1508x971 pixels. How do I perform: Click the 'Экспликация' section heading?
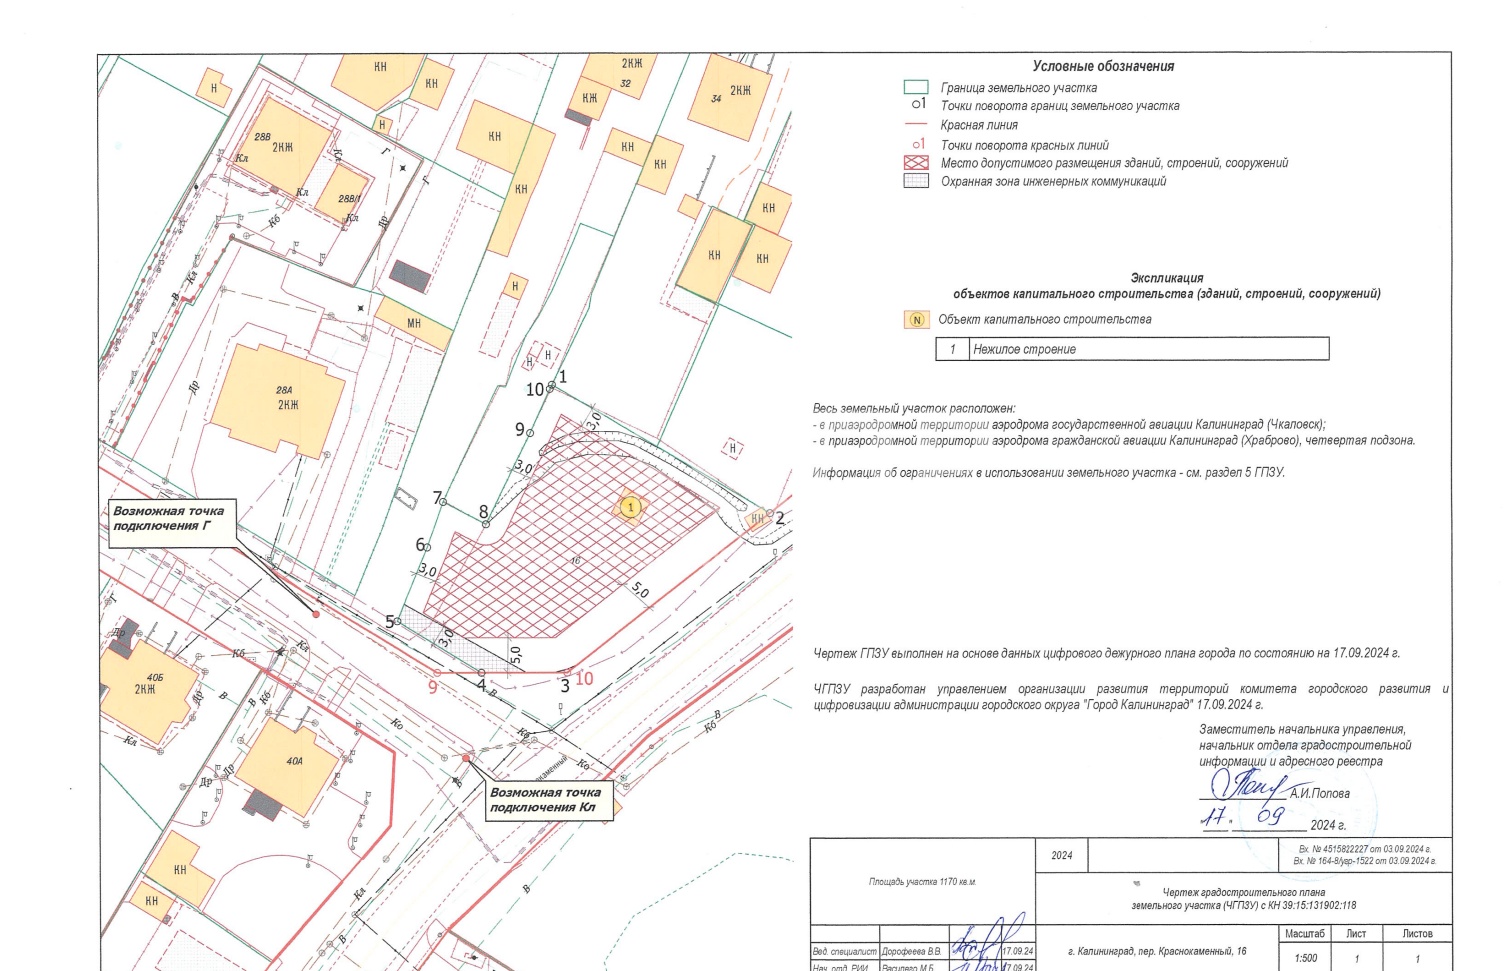tap(1166, 278)
